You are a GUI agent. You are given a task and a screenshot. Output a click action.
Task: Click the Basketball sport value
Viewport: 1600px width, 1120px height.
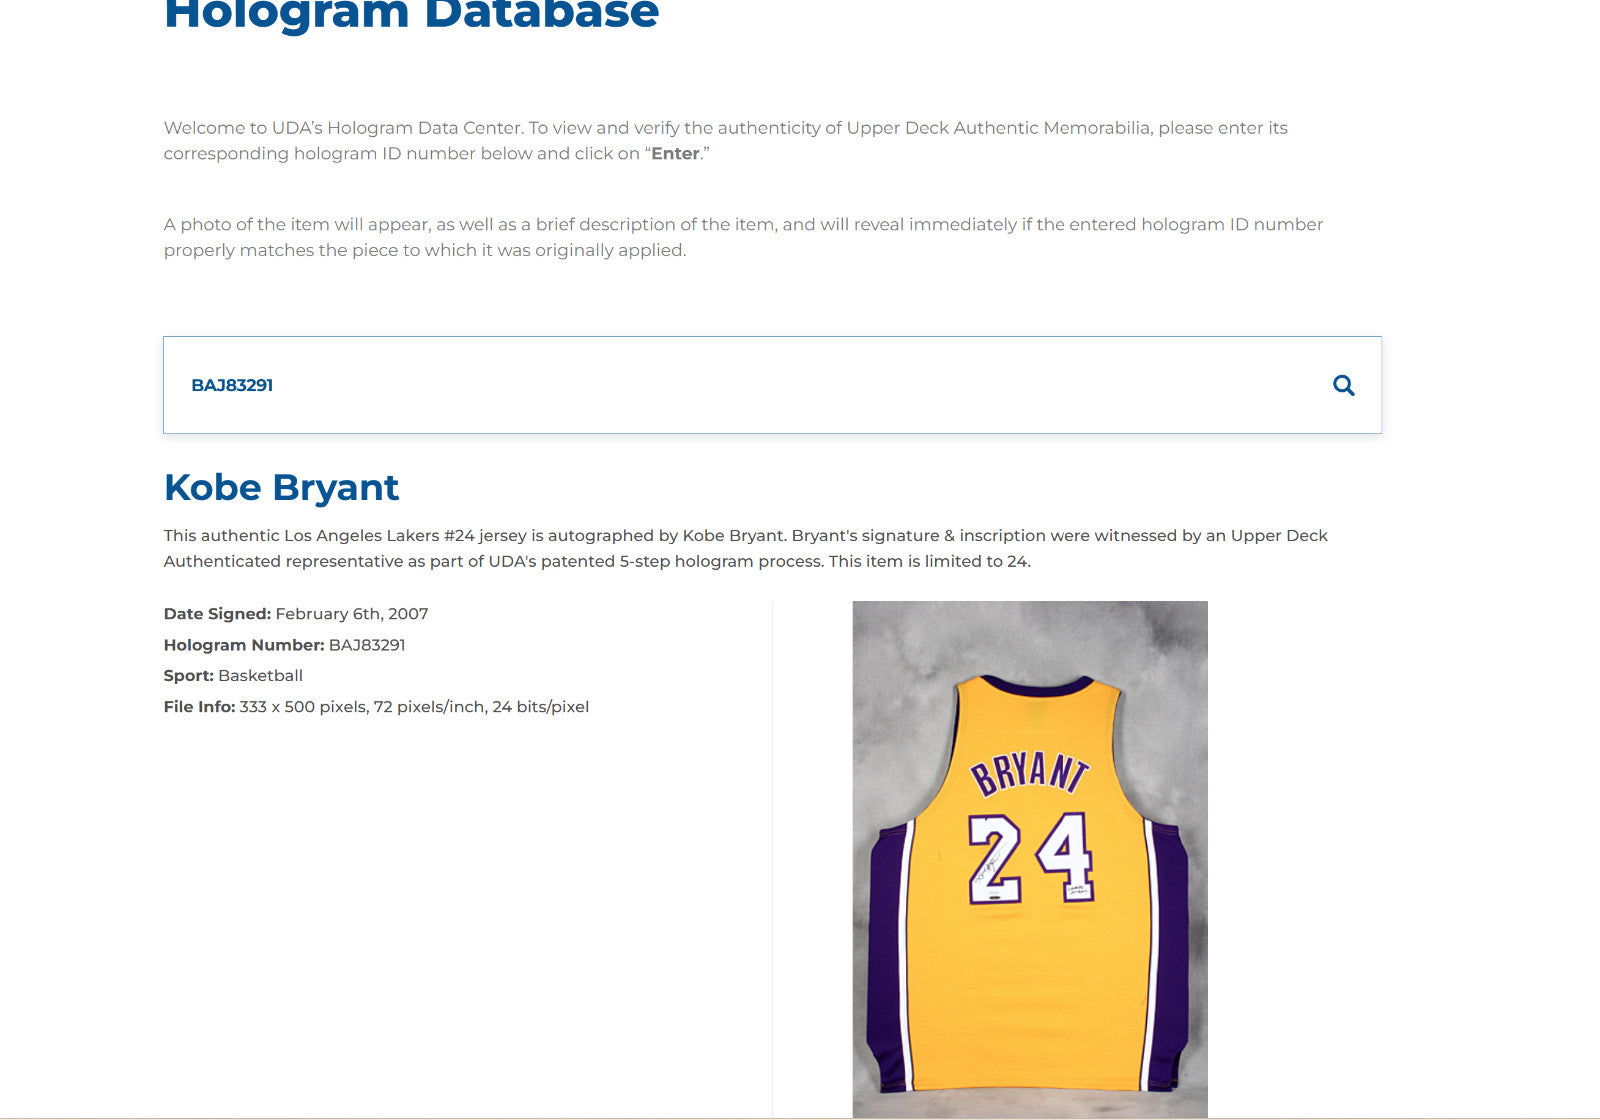260,676
